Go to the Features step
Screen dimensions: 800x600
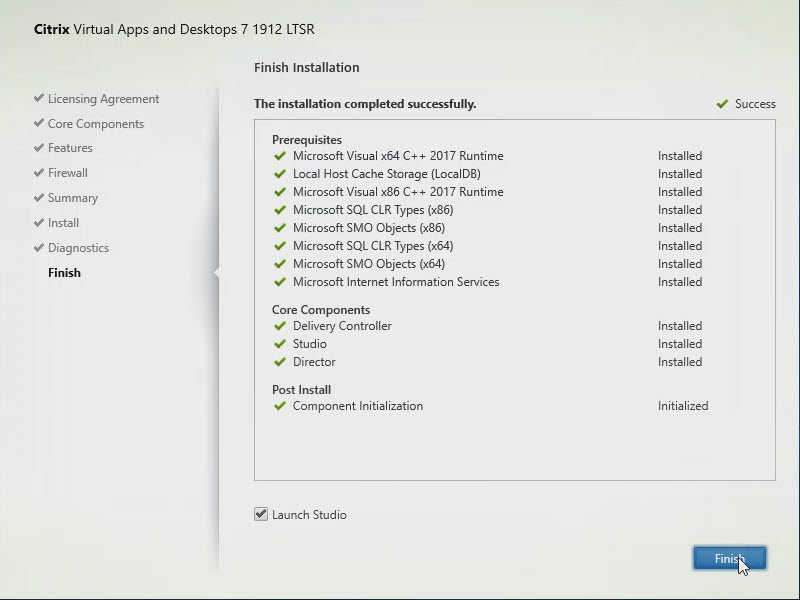click(x=70, y=148)
